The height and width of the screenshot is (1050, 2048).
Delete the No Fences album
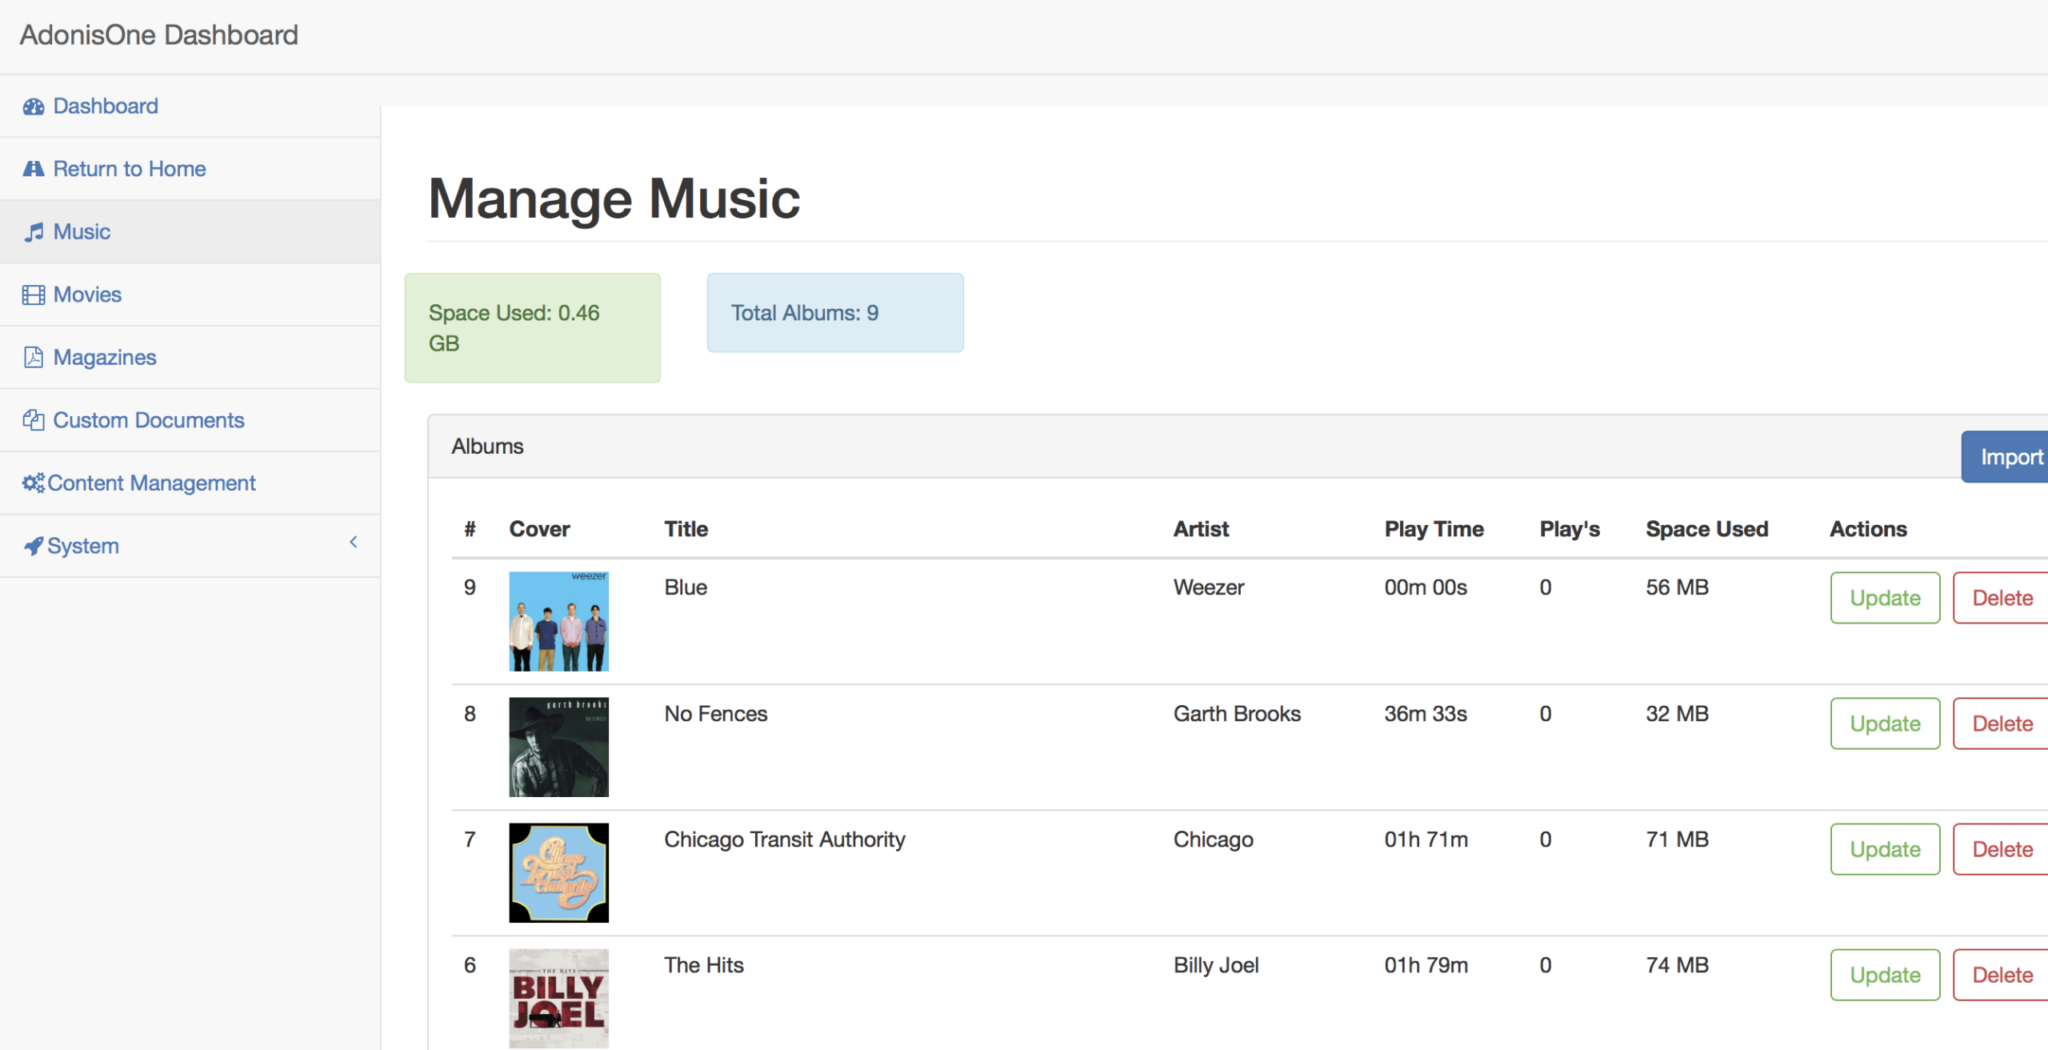pyautogui.click(x=2001, y=724)
